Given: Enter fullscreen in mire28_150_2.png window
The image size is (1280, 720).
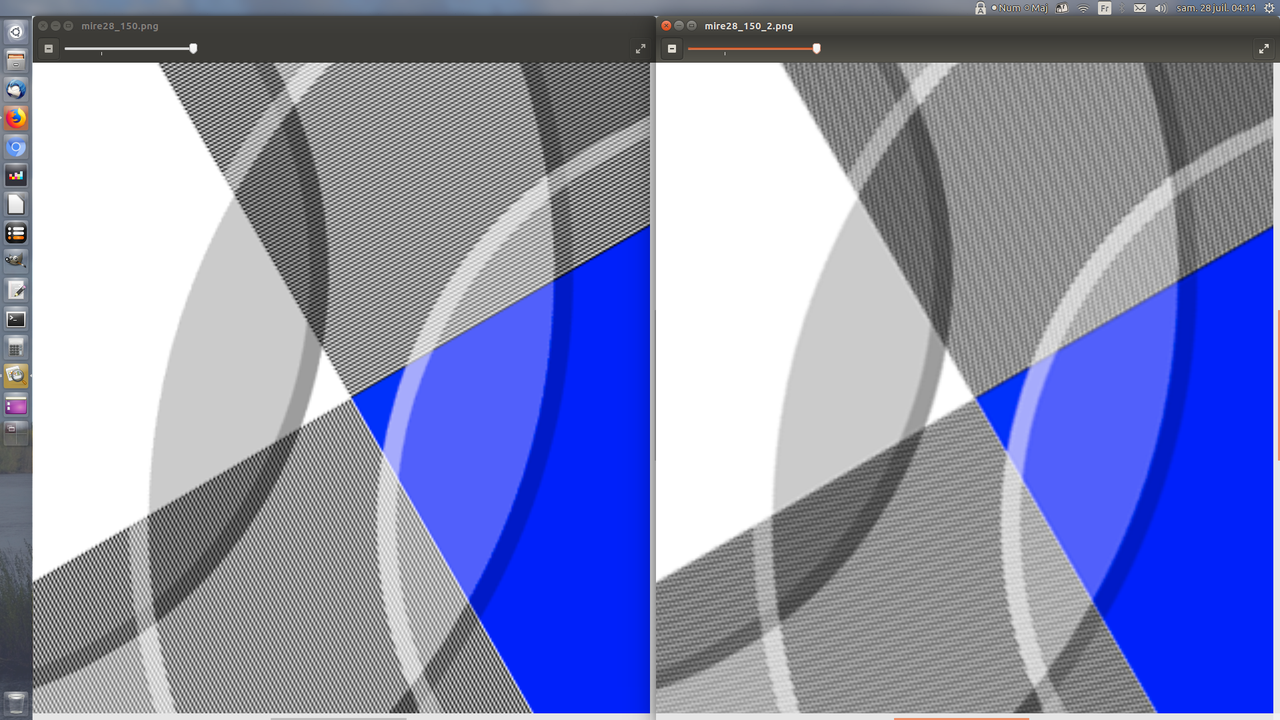Looking at the screenshot, I should pos(1264,48).
